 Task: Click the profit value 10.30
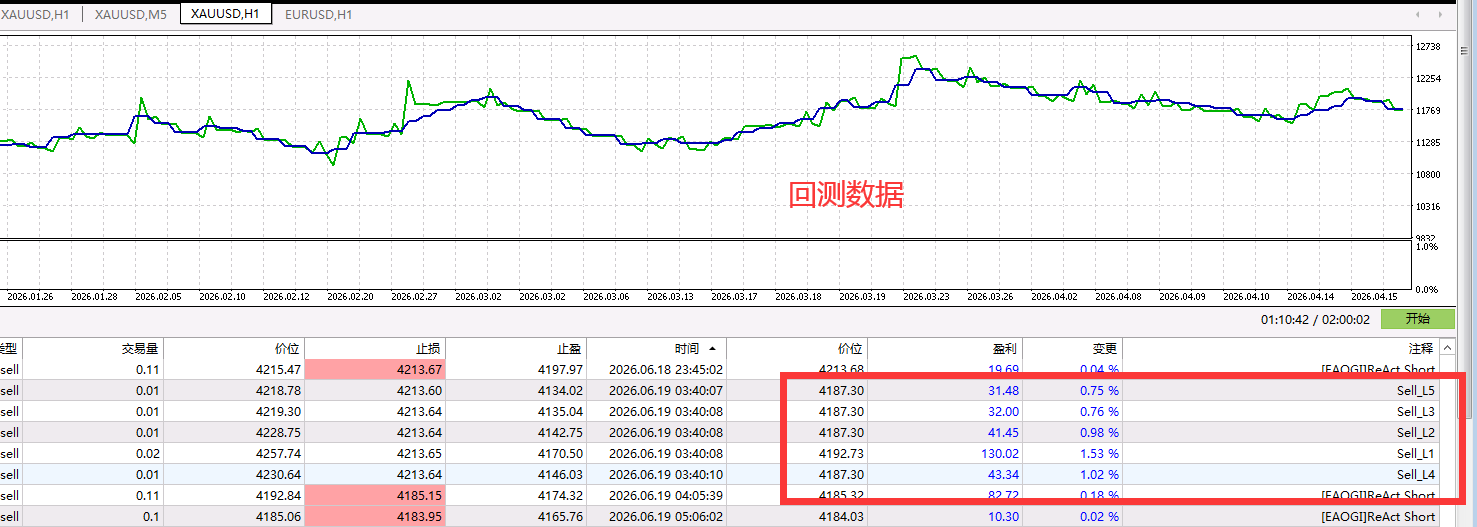pos(1003,516)
